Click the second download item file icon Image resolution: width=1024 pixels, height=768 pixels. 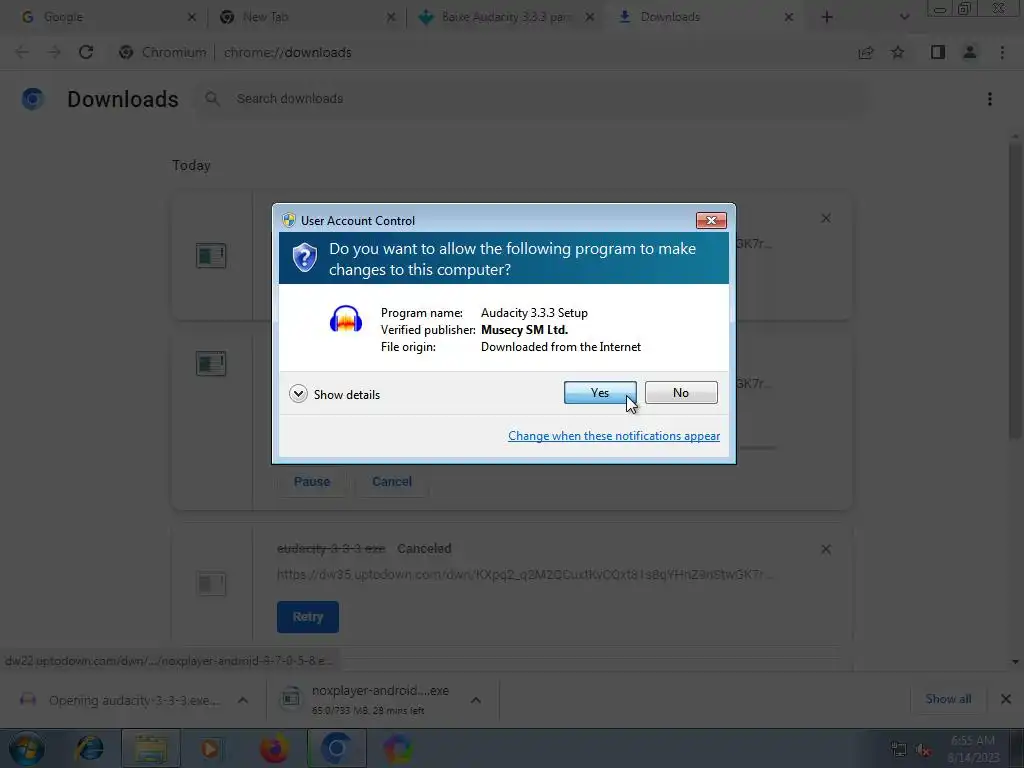point(211,364)
